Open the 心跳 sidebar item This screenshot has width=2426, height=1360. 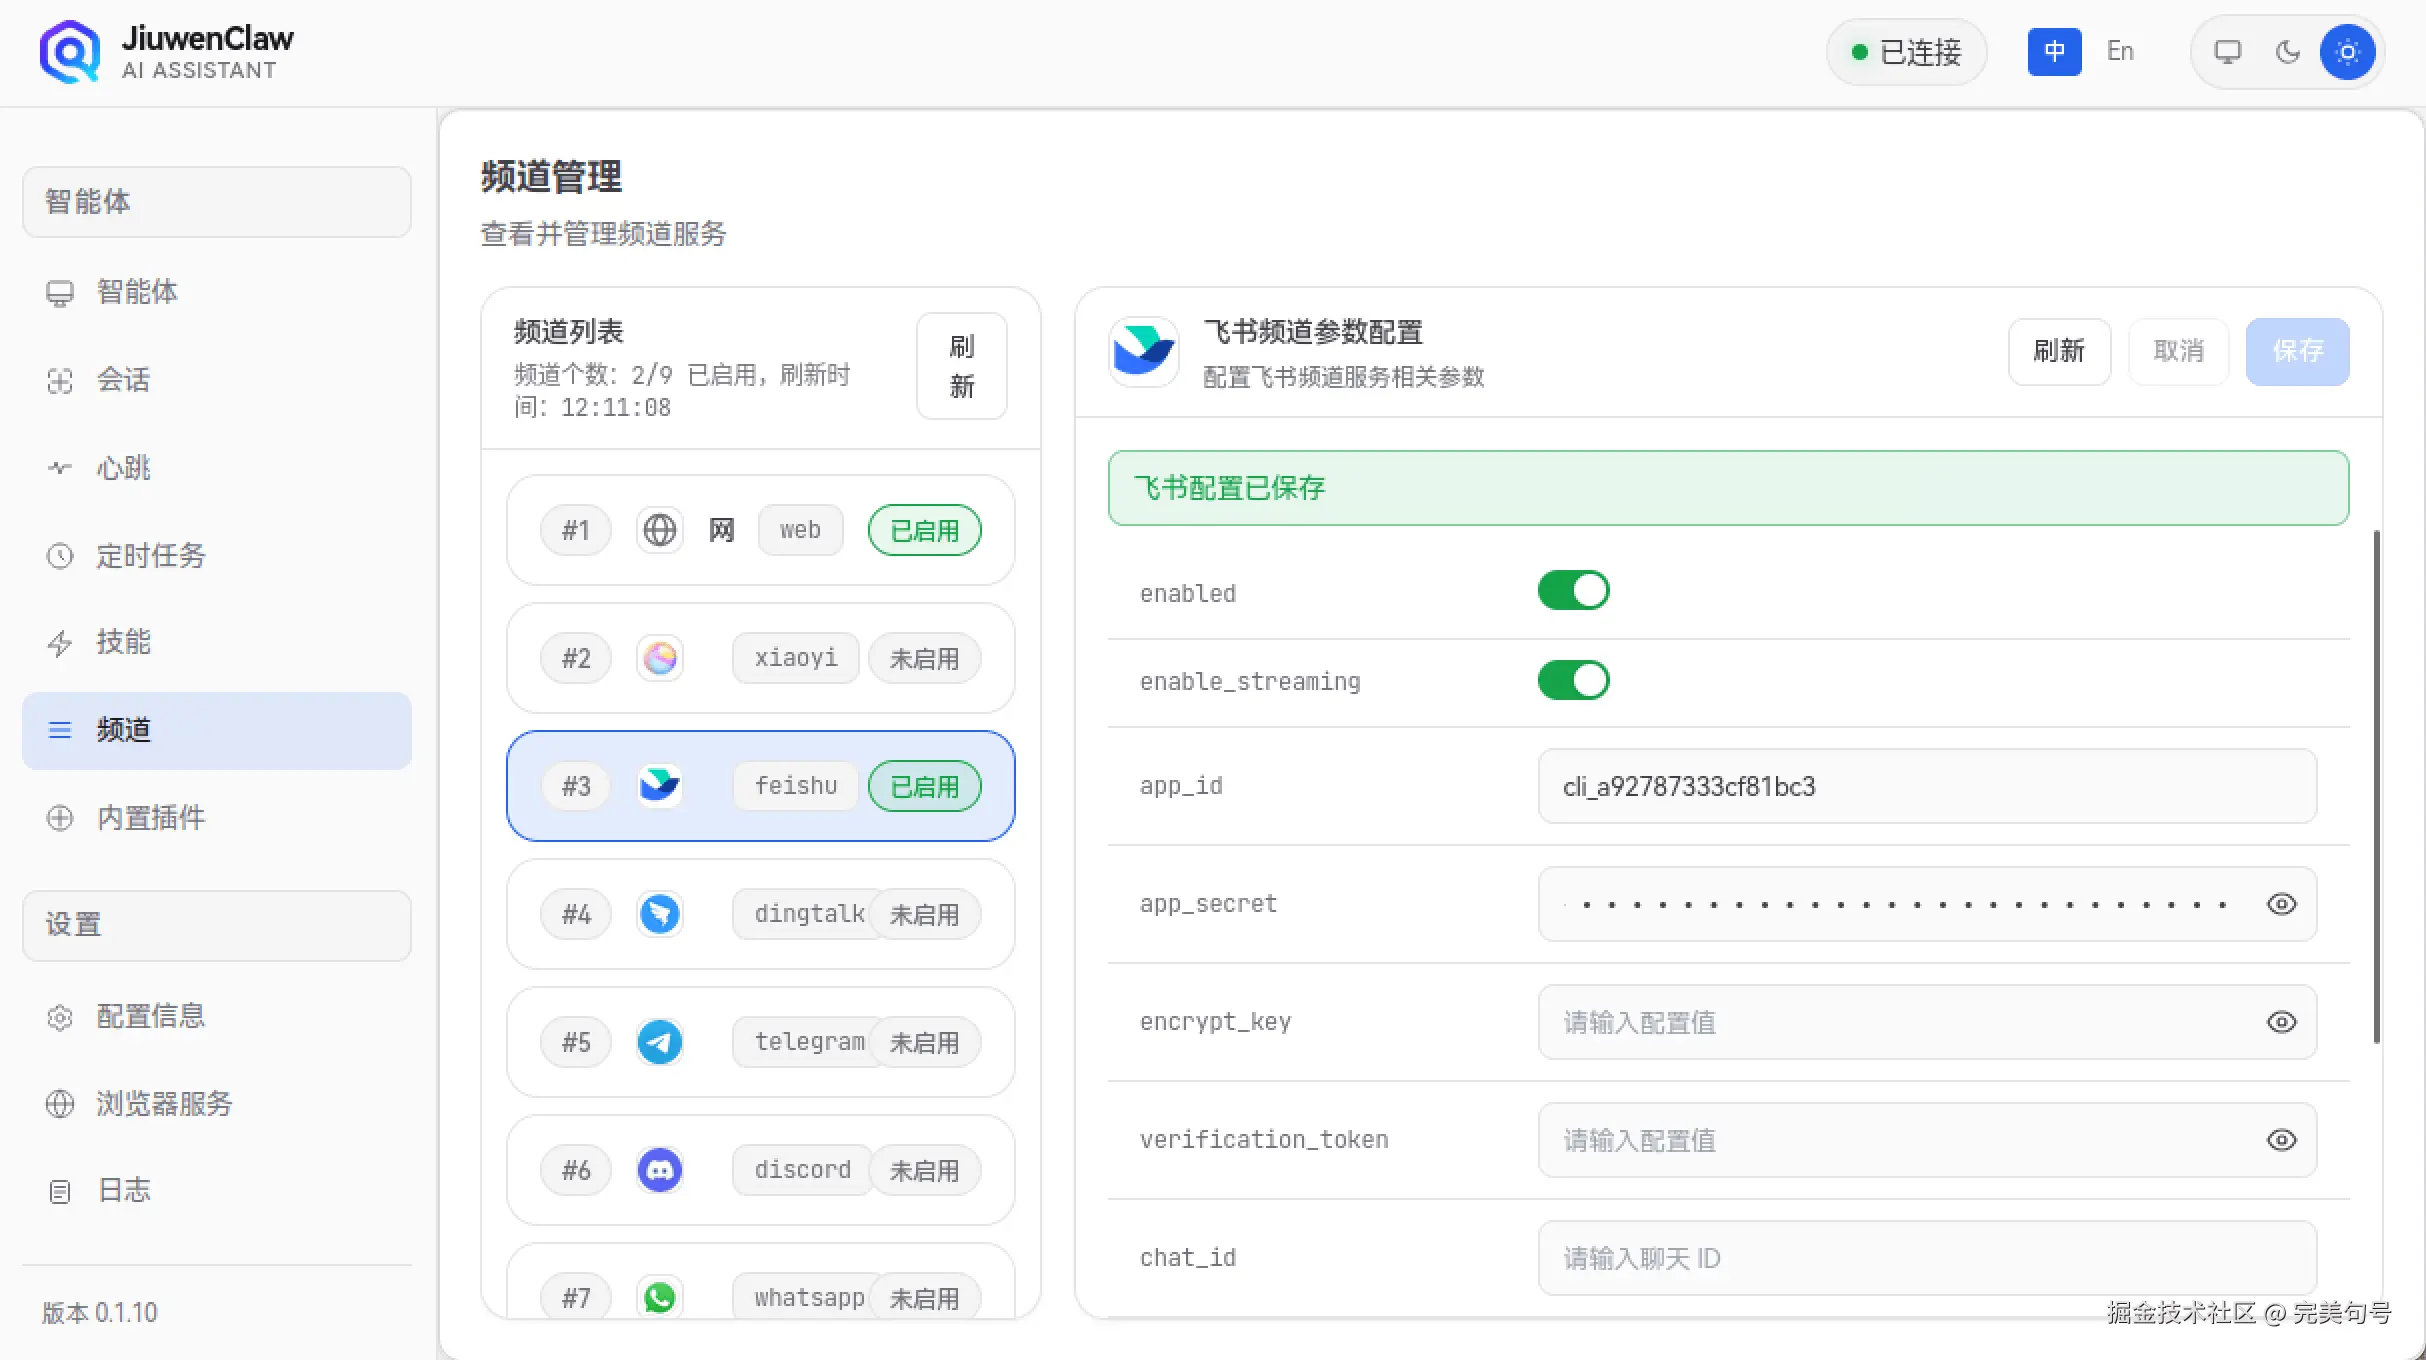pyautogui.click(x=216, y=468)
